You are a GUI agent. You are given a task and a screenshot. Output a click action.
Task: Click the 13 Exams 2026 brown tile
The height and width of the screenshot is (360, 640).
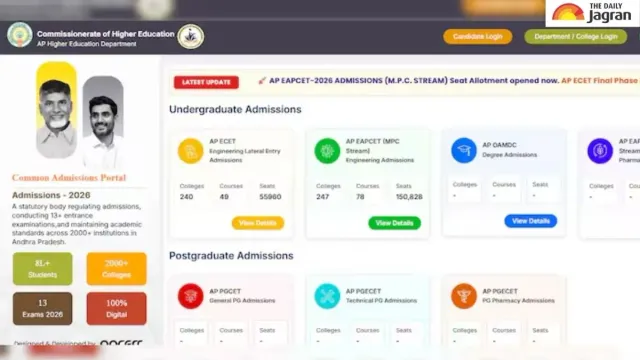click(x=42, y=309)
